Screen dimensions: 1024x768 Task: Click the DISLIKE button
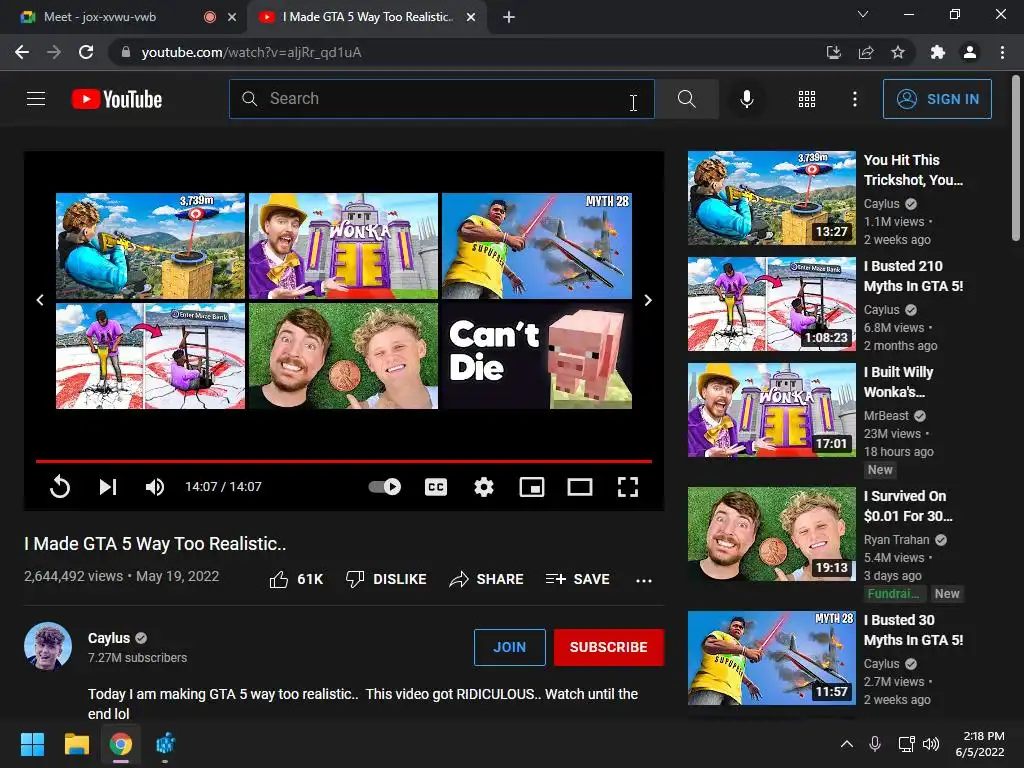(386, 579)
